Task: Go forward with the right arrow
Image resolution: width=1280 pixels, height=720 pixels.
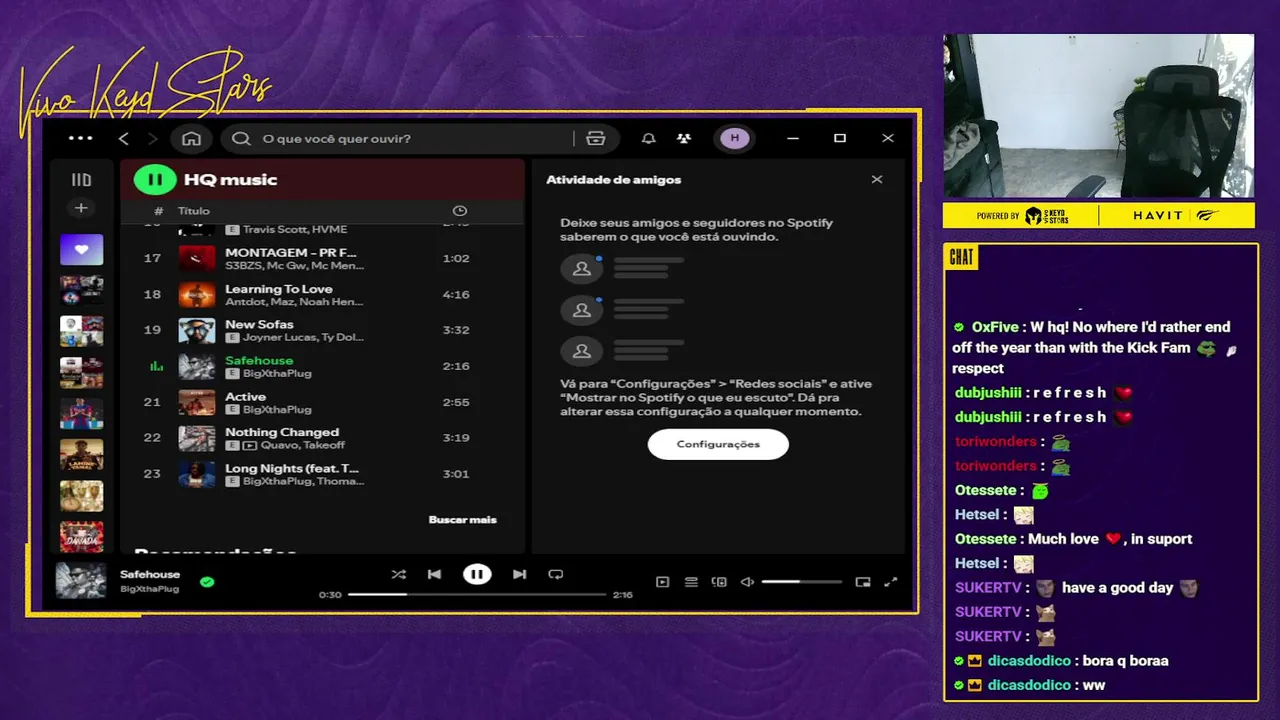Action: 152,138
